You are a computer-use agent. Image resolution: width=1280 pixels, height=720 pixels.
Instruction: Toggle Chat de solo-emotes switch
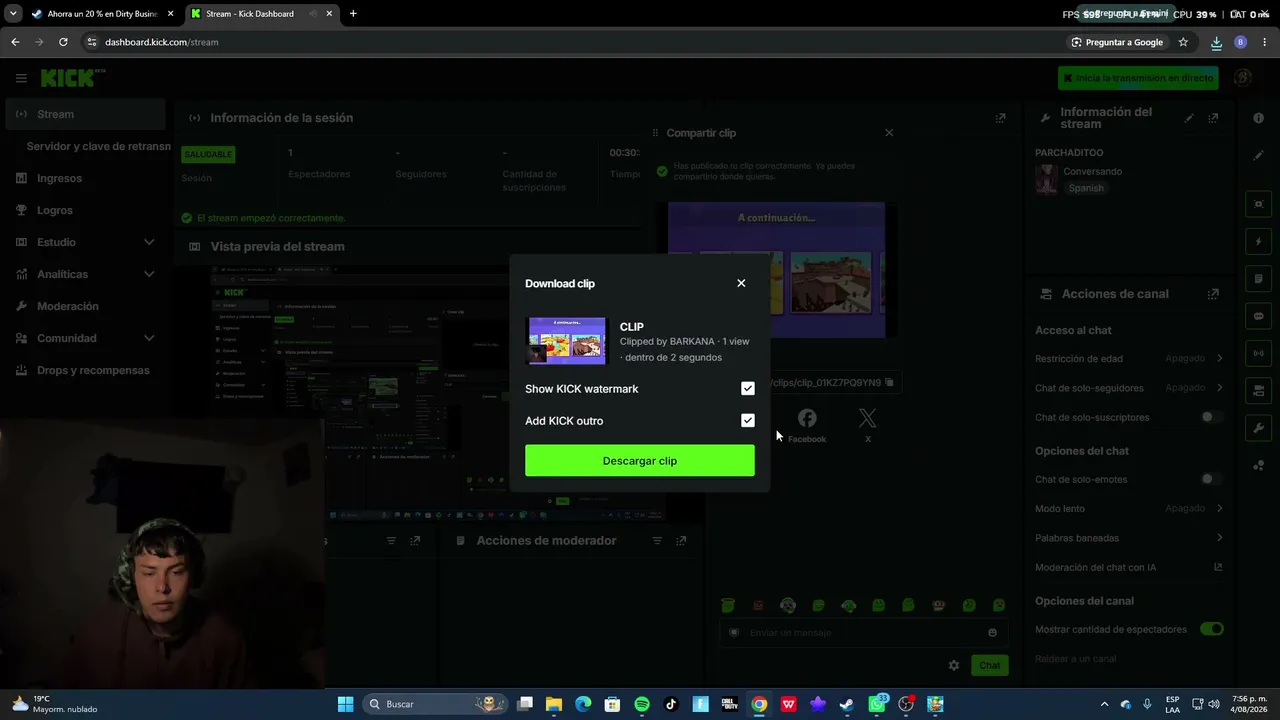(x=1211, y=479)
